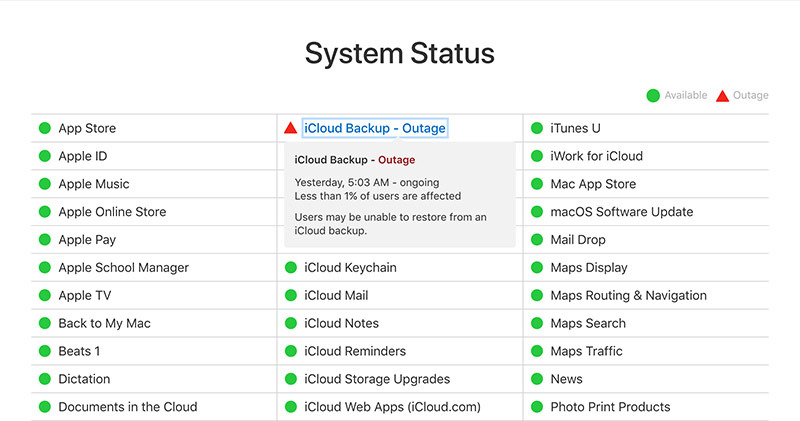The image size is (800, 421).
Task: Click the iCloud Keychain label
Action: pos(351,268)
